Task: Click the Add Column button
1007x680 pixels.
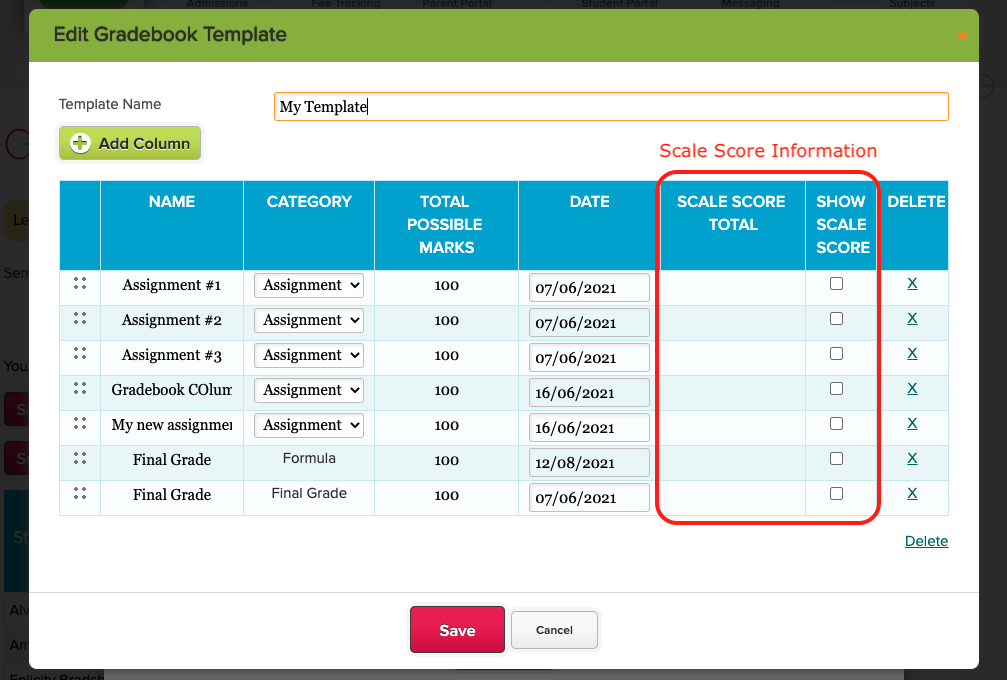Action: [130, 143]
